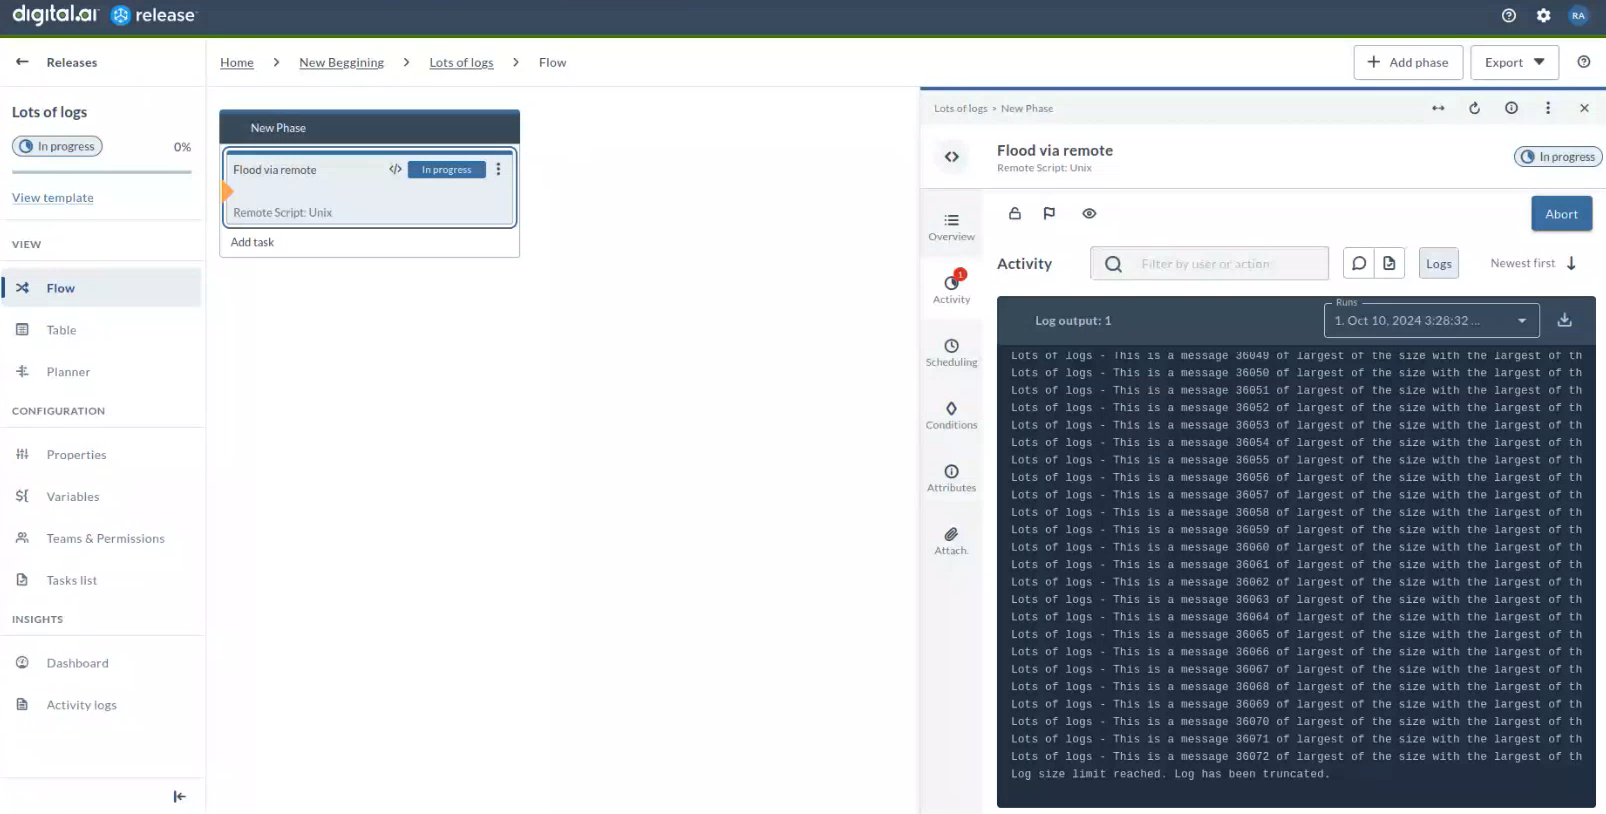Click Lots of logs drawer breadcrumb
The image size is (1606, 814).
960,108
